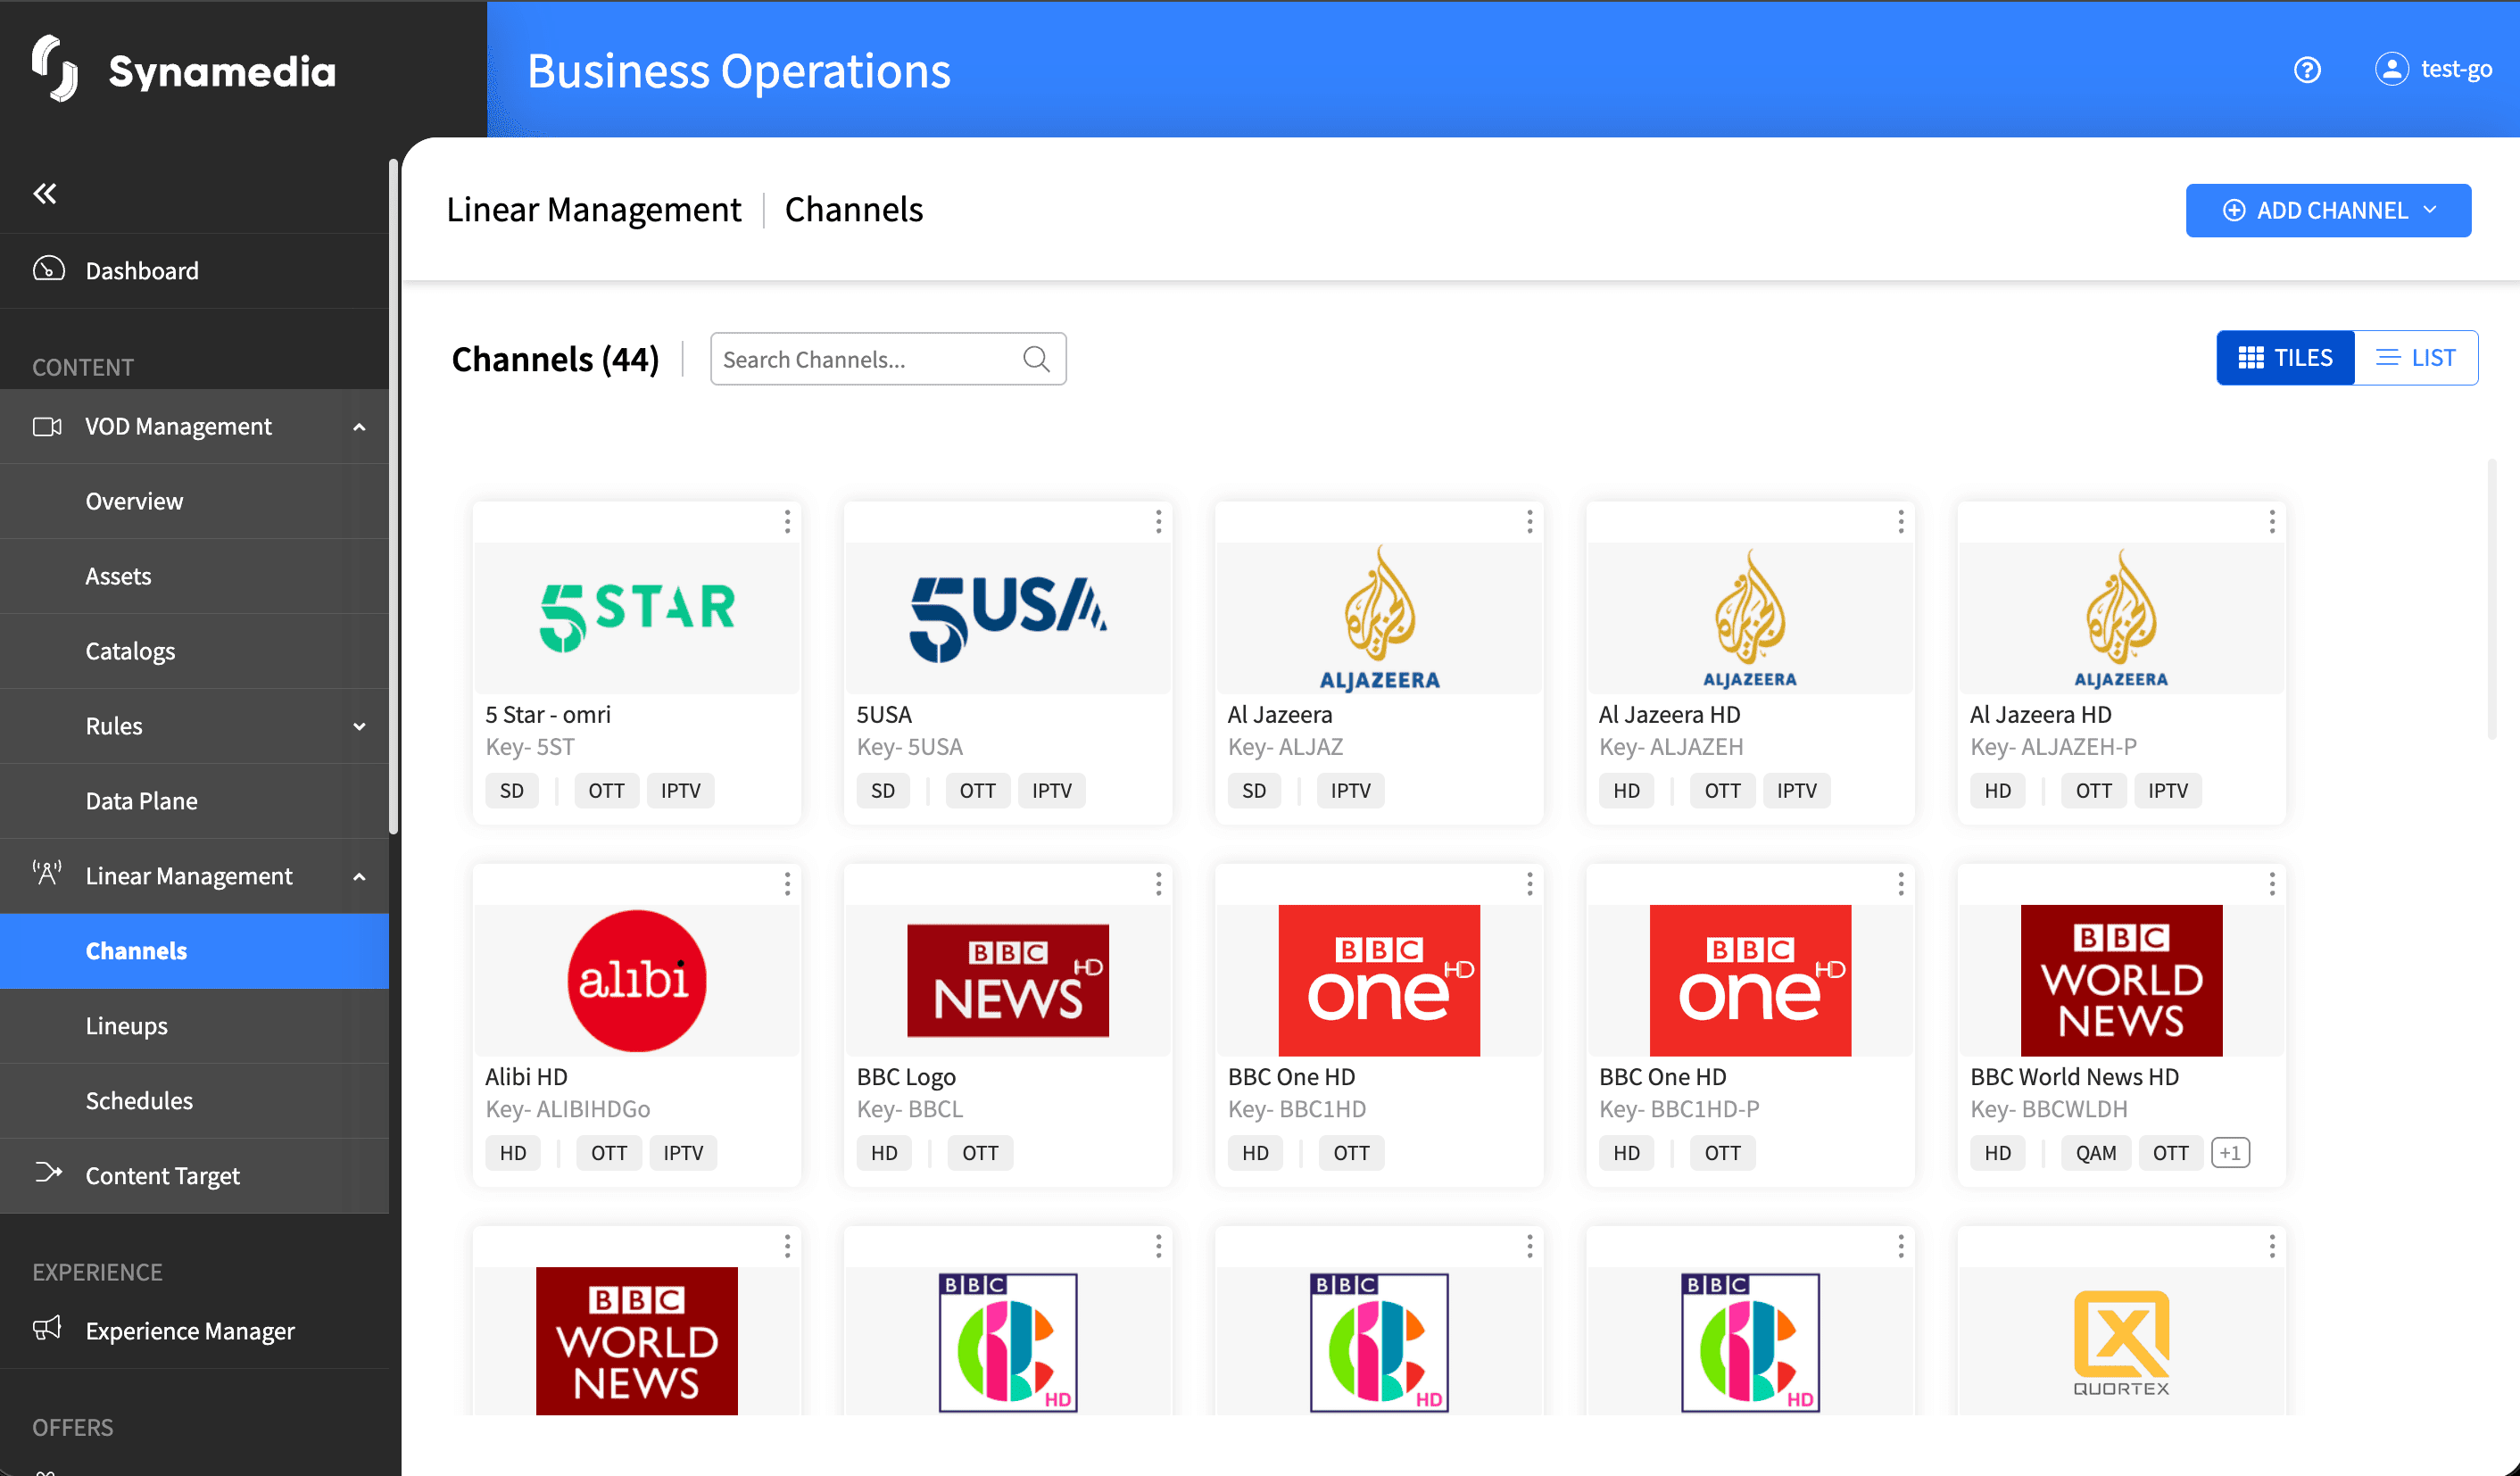
Task: Collapse the VOD Management section chevron
Action: tap(359, 427)
